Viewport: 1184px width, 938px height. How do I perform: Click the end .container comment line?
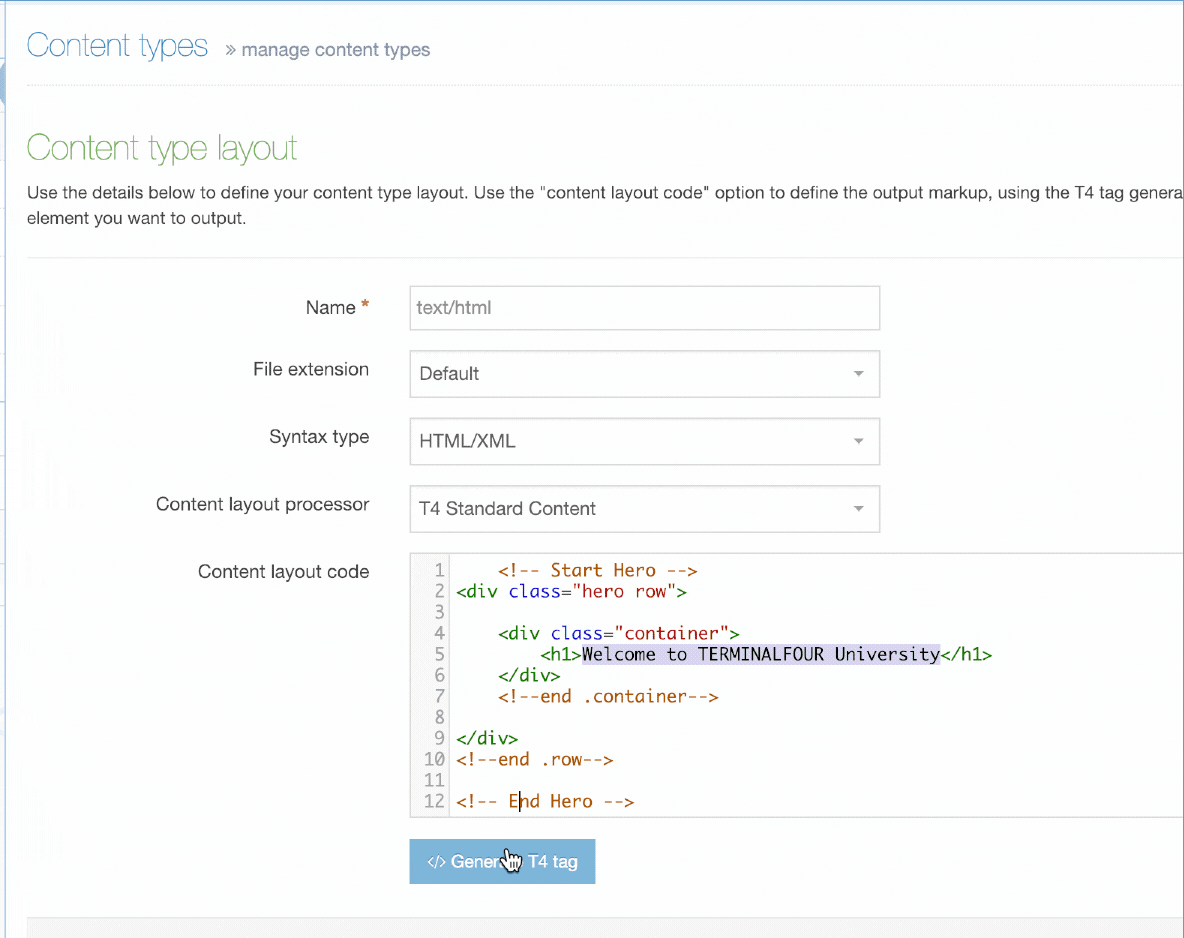tap(608, 697)
